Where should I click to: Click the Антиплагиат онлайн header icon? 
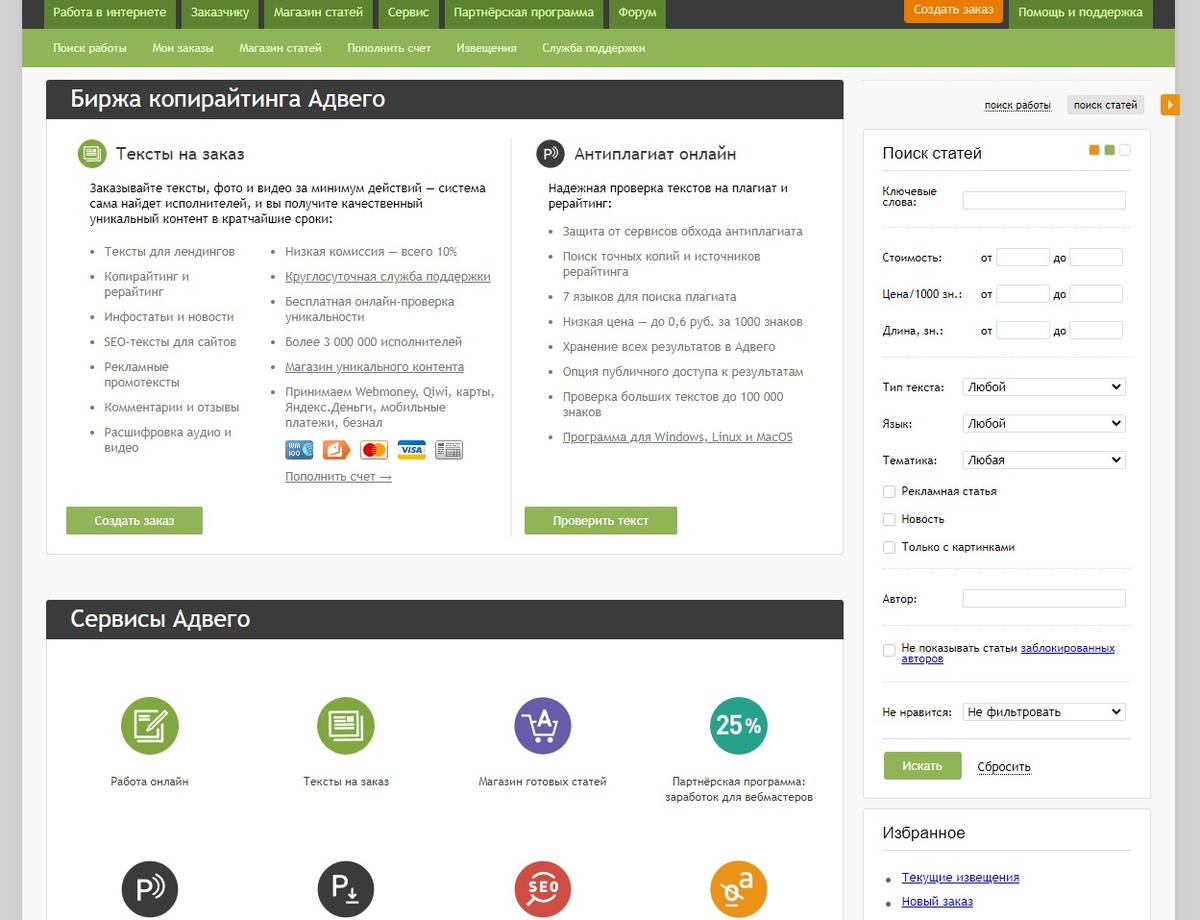[x=550, y=154]
